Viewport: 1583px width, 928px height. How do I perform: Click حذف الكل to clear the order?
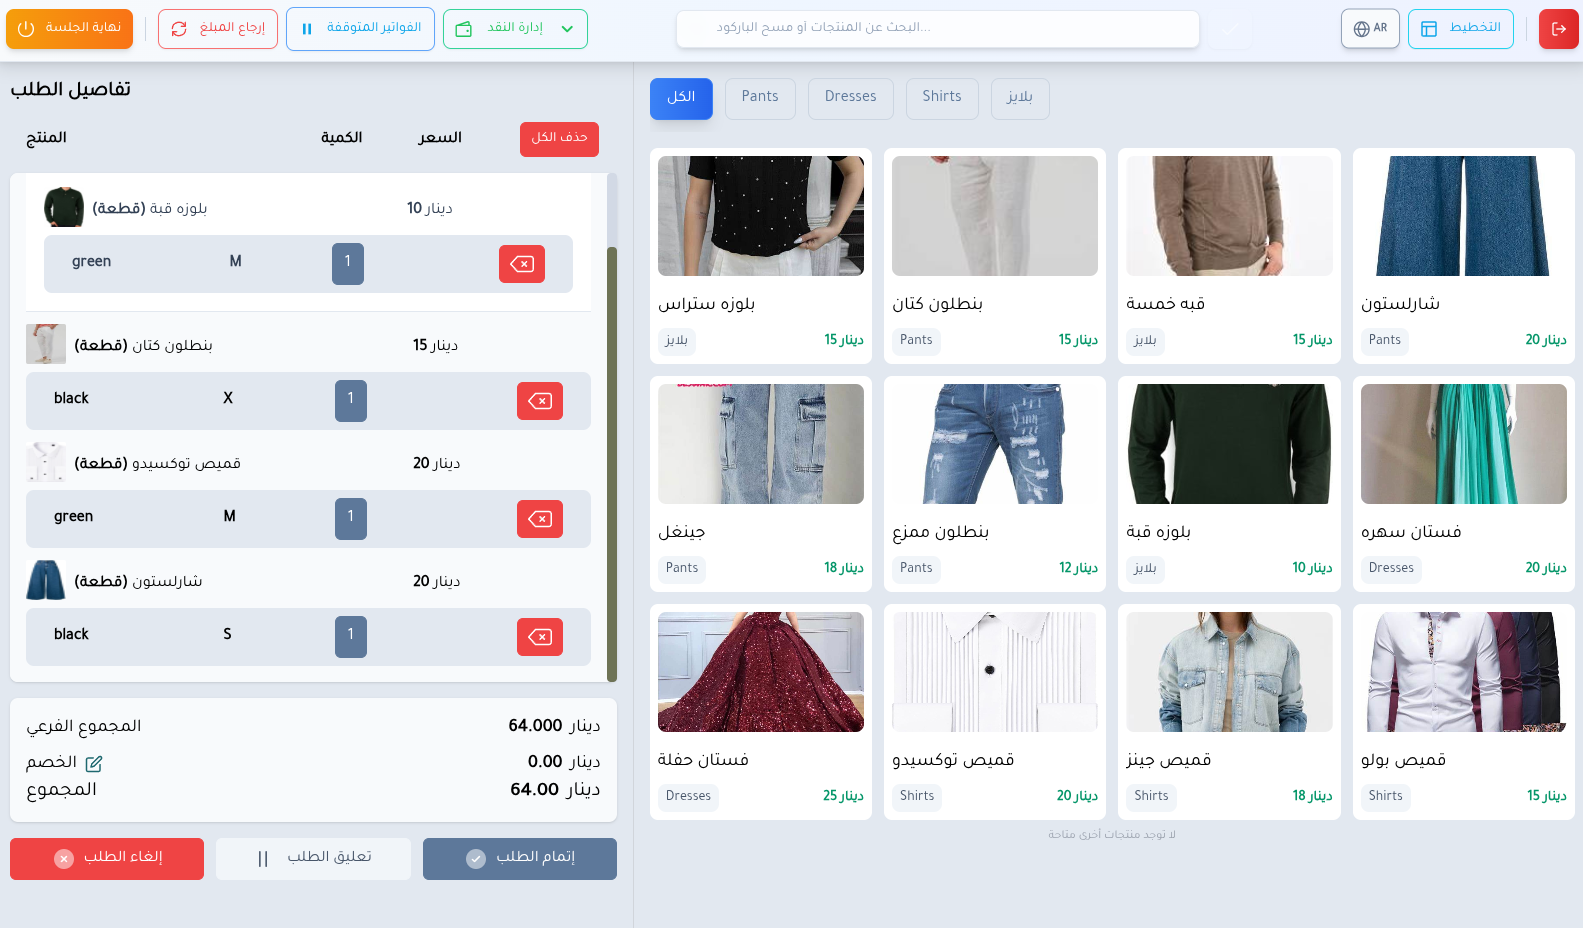[559, 138]
